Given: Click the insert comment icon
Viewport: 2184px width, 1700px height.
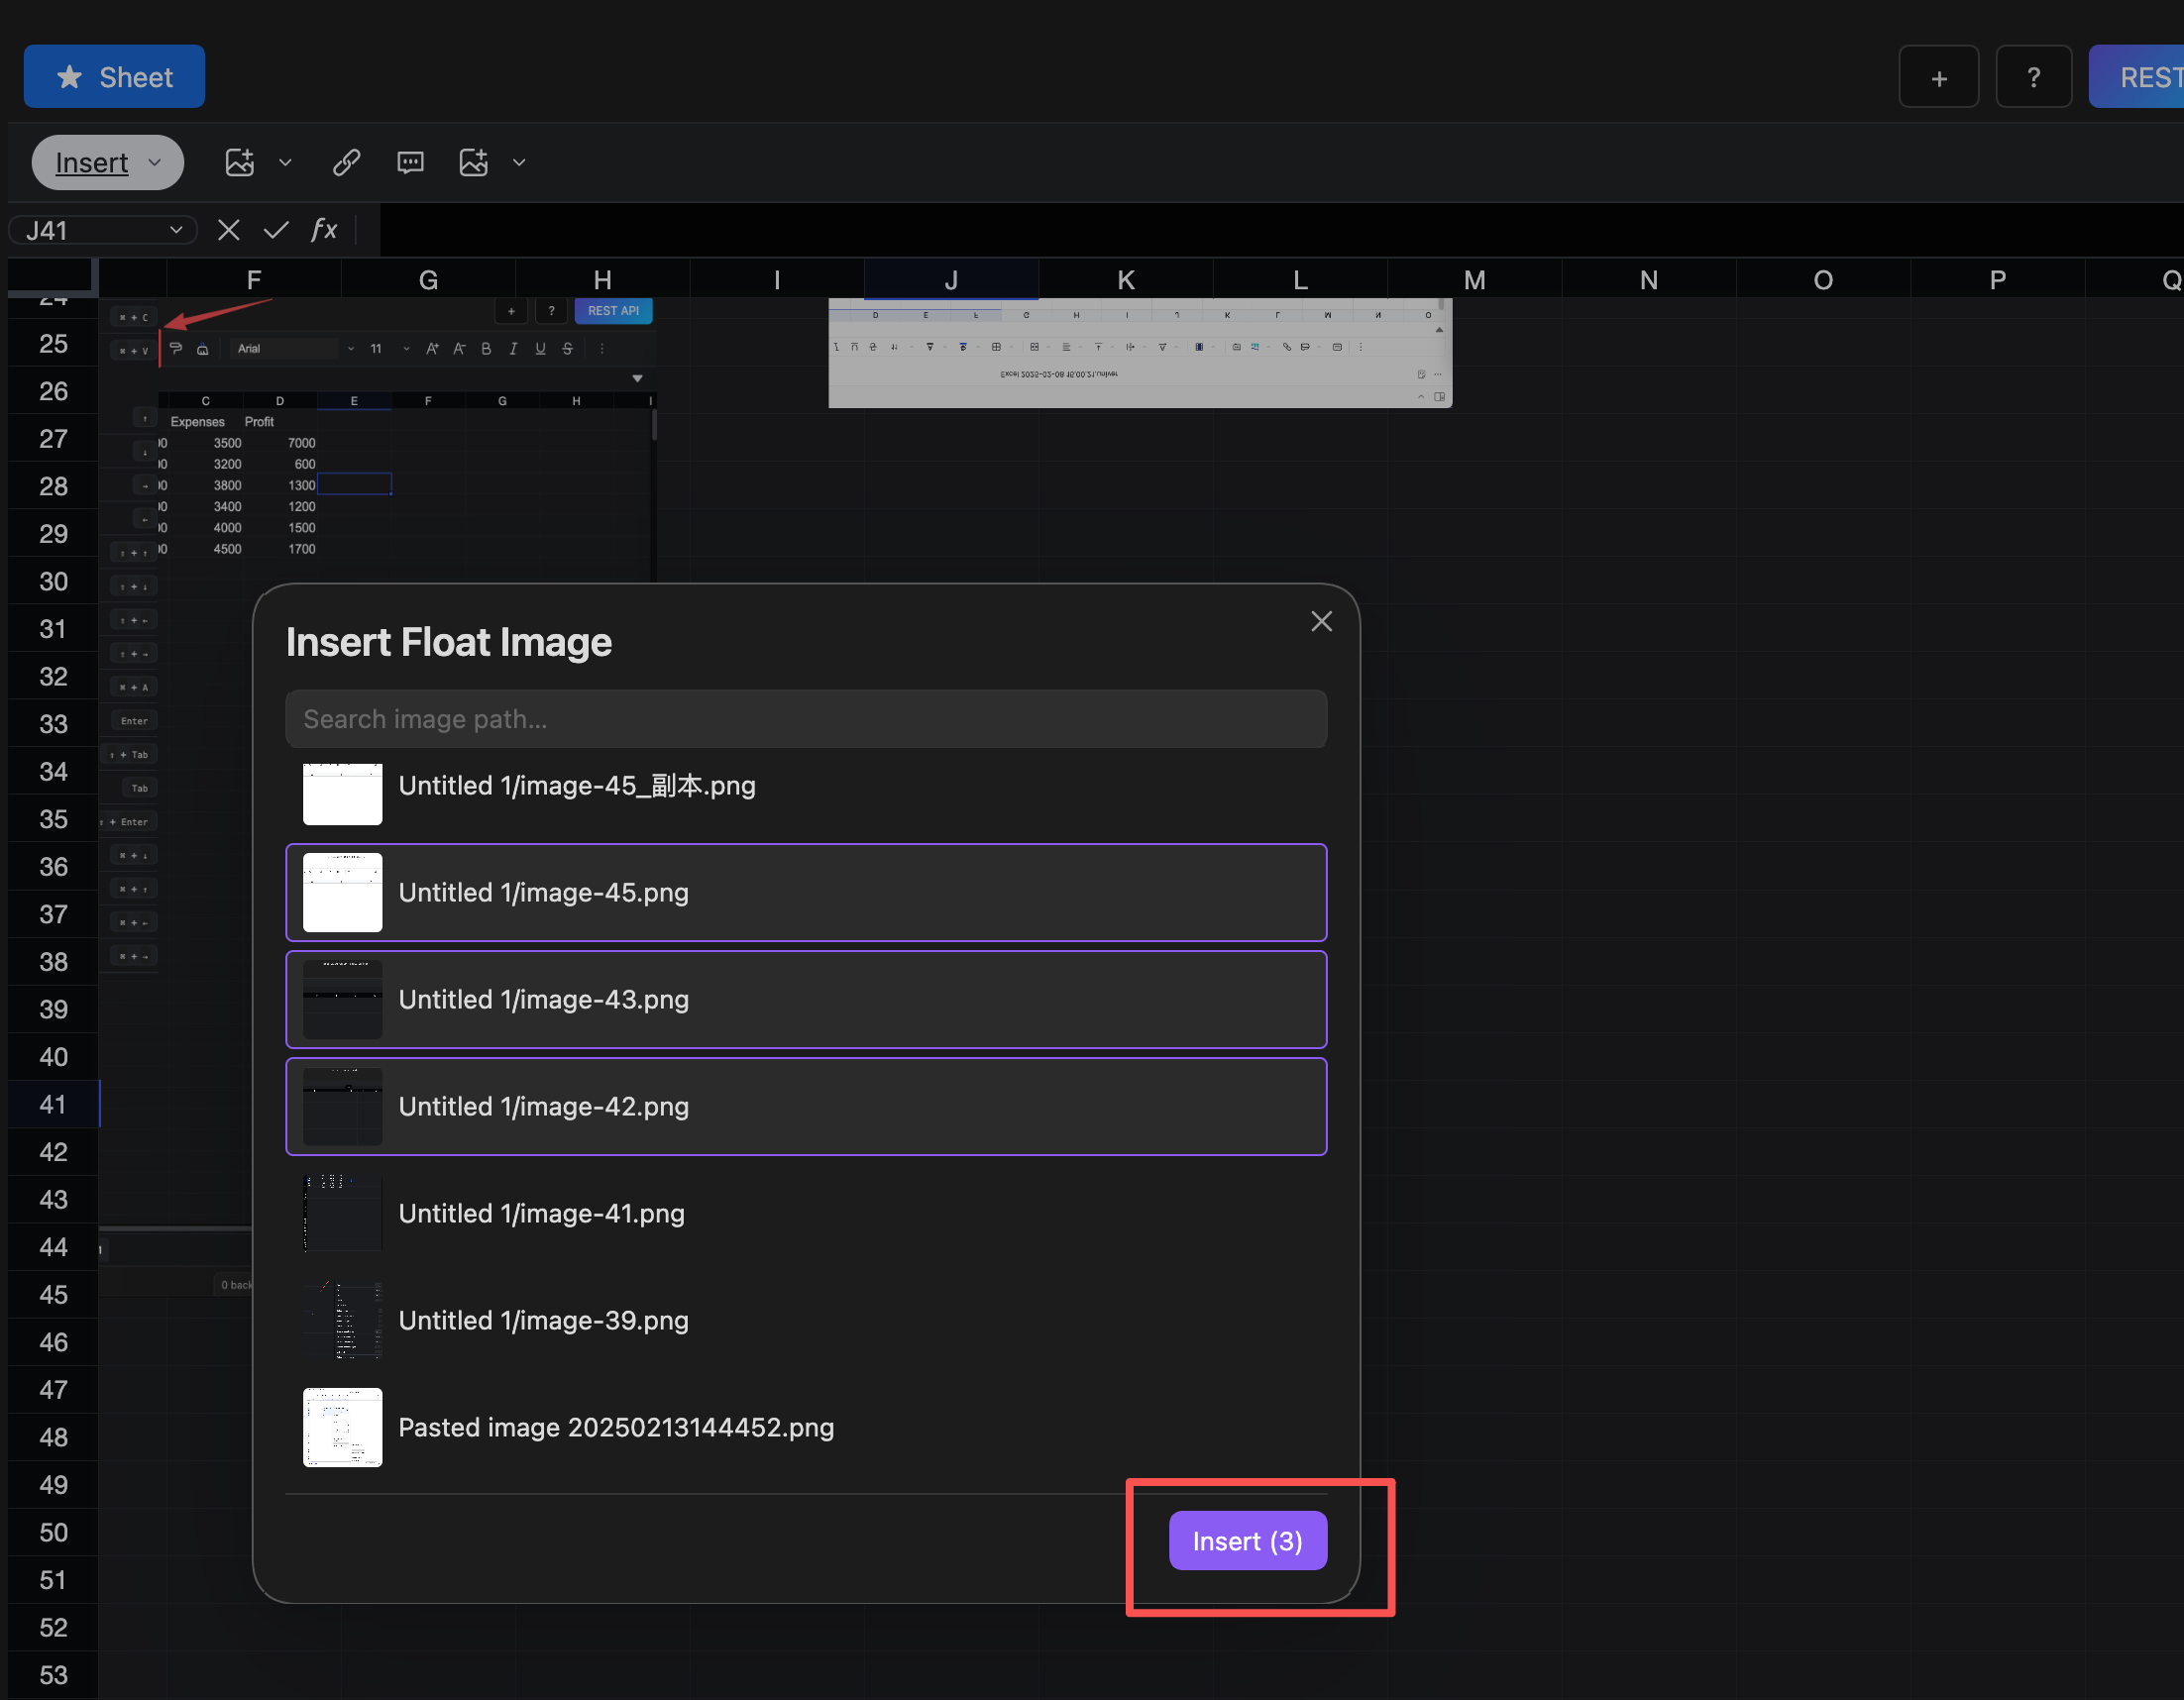Looking at the screenshot, I should (410, 162).
